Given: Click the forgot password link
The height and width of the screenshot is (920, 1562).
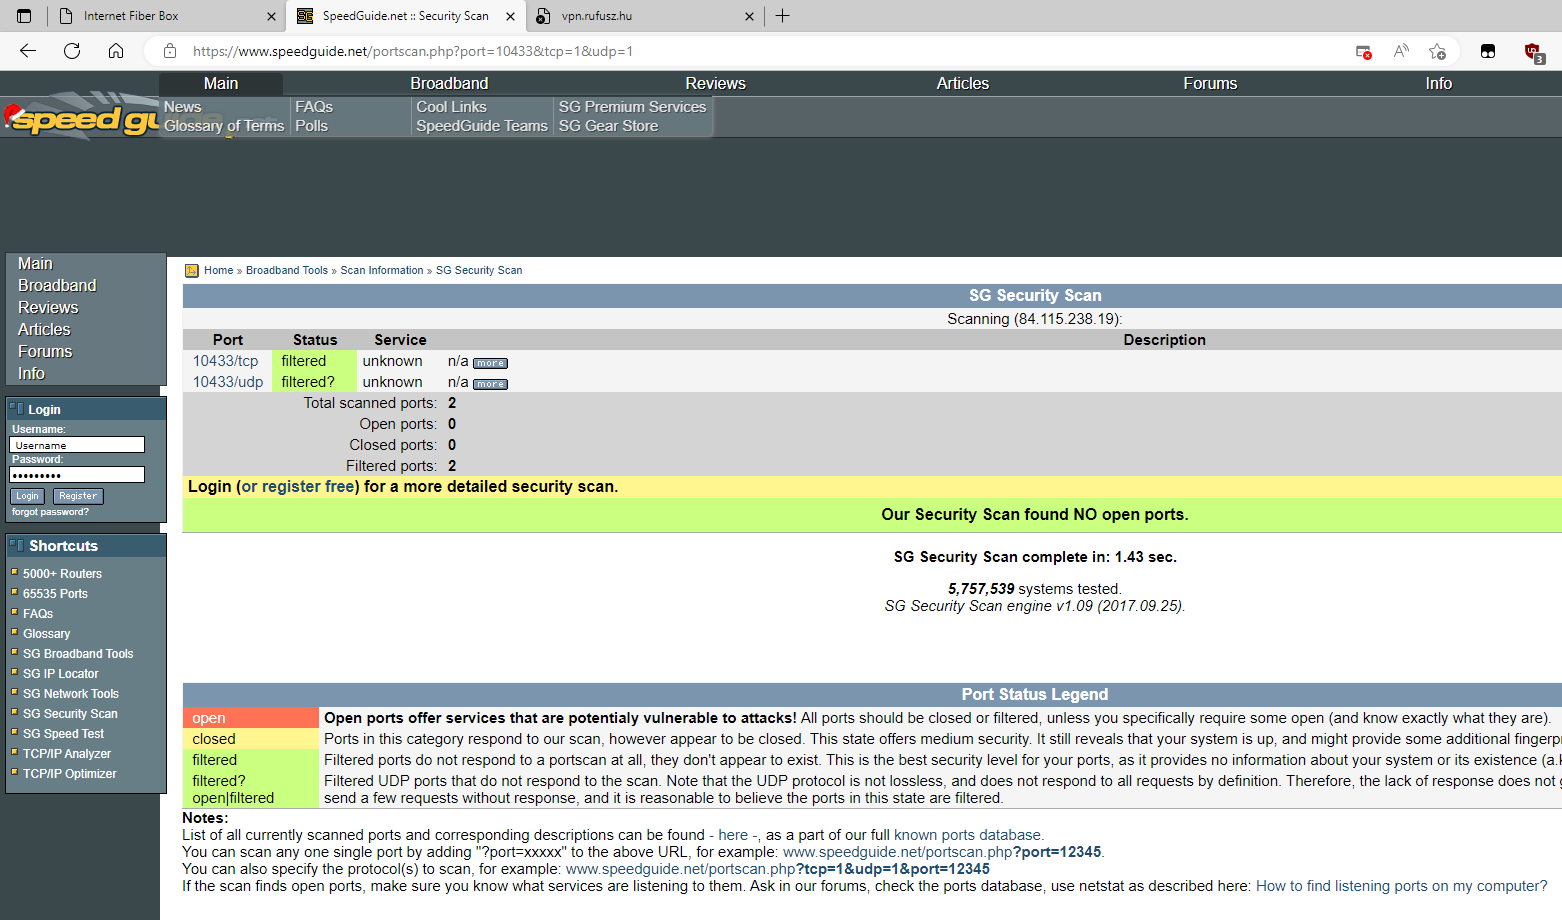Looking at the screenshot, I should pos(50,512).
